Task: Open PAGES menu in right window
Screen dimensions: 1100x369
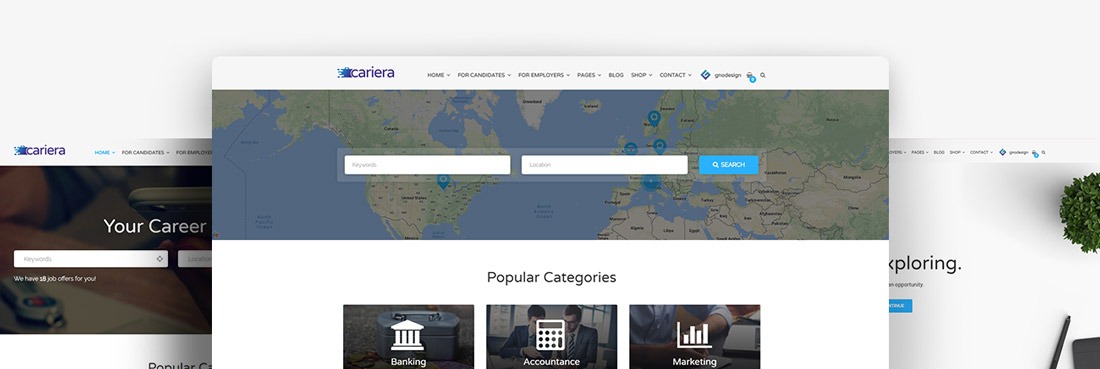Action: pyautogui.click(x=920, y=152)
